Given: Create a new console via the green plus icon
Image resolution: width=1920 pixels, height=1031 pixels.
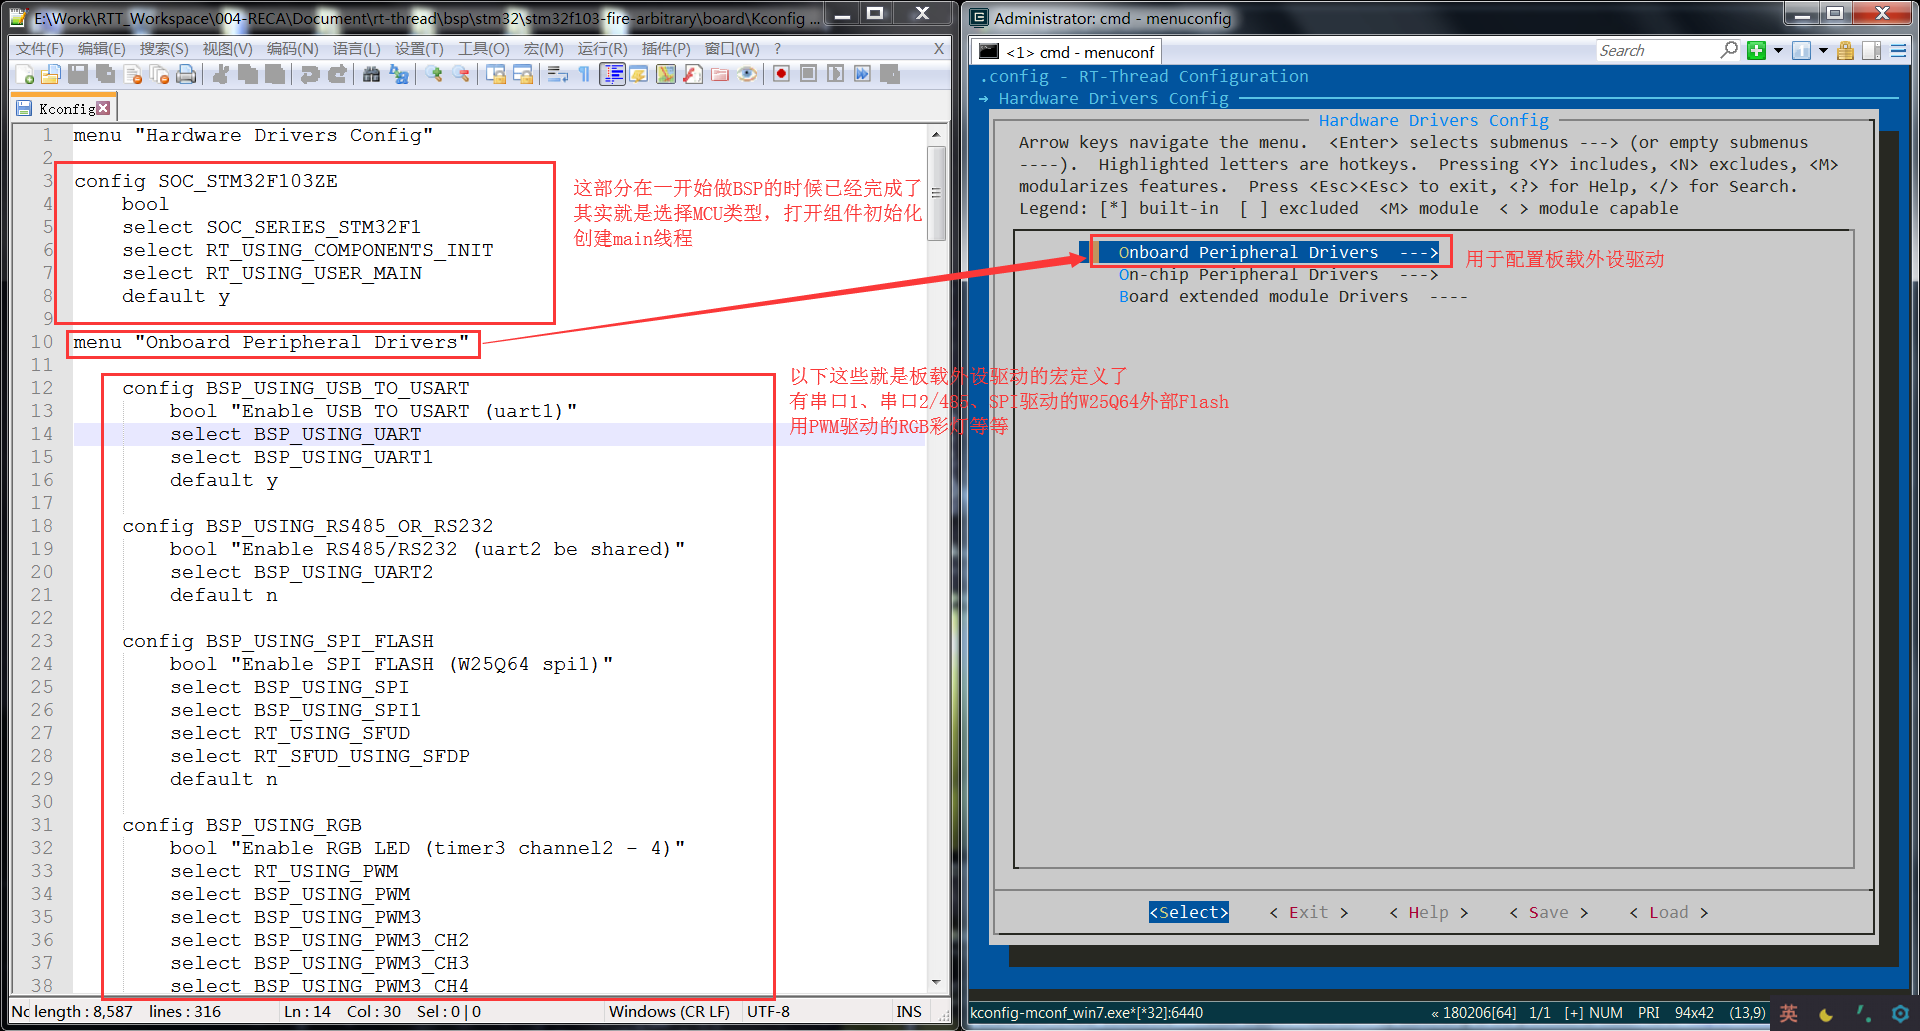Looking at the screenshot, I should [1756, 51].
